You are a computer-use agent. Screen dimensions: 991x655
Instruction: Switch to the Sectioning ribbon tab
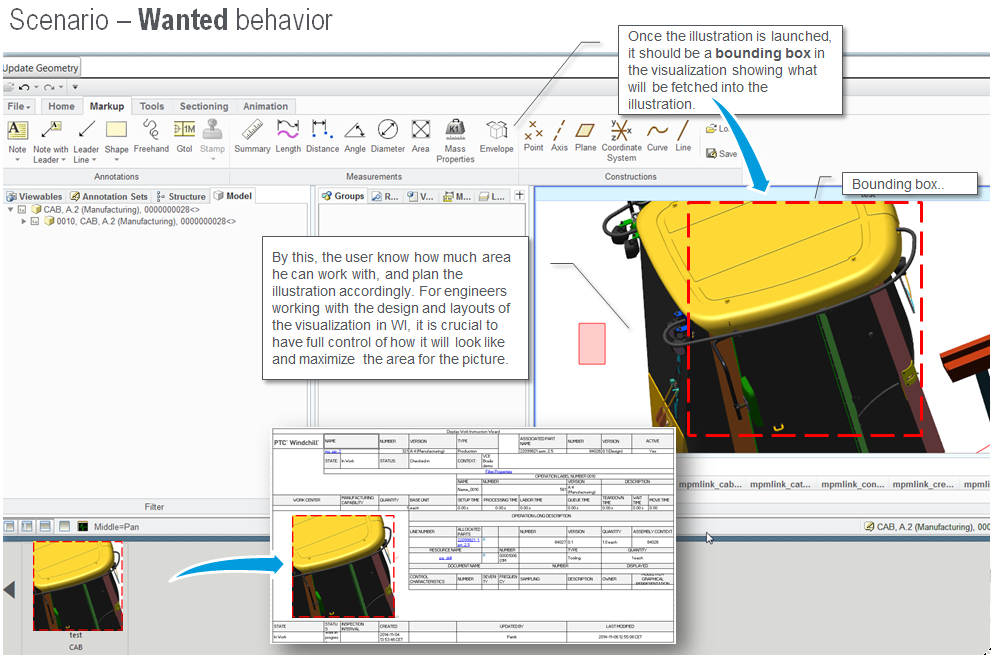pos(204,106)
